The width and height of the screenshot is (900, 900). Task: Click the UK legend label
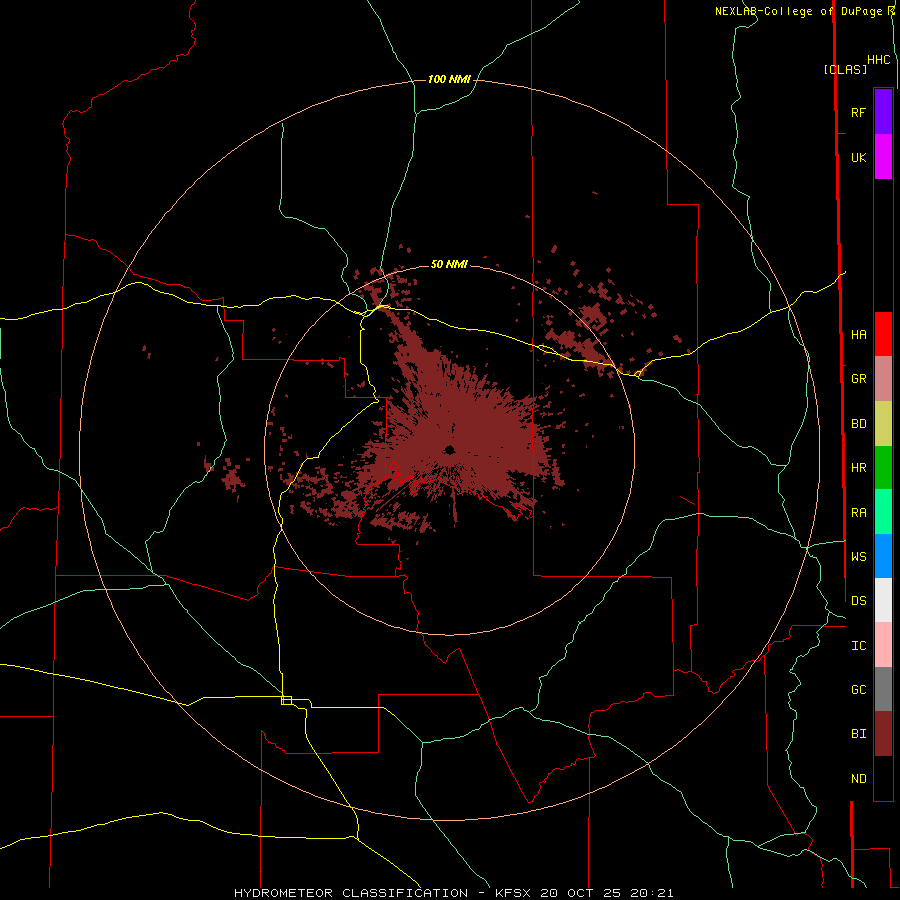(x=858, y=157)
